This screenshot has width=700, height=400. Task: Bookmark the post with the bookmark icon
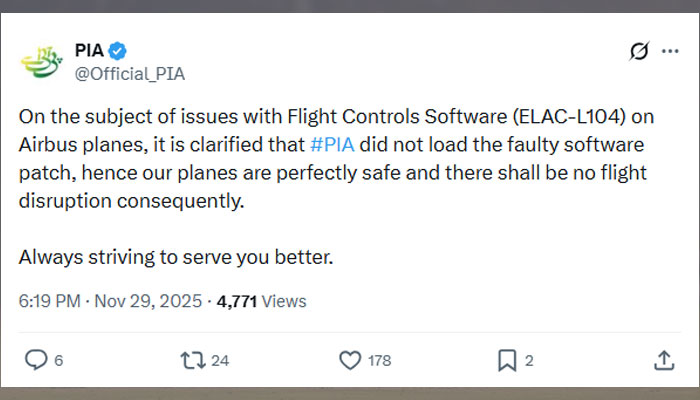tap(507, 359)
